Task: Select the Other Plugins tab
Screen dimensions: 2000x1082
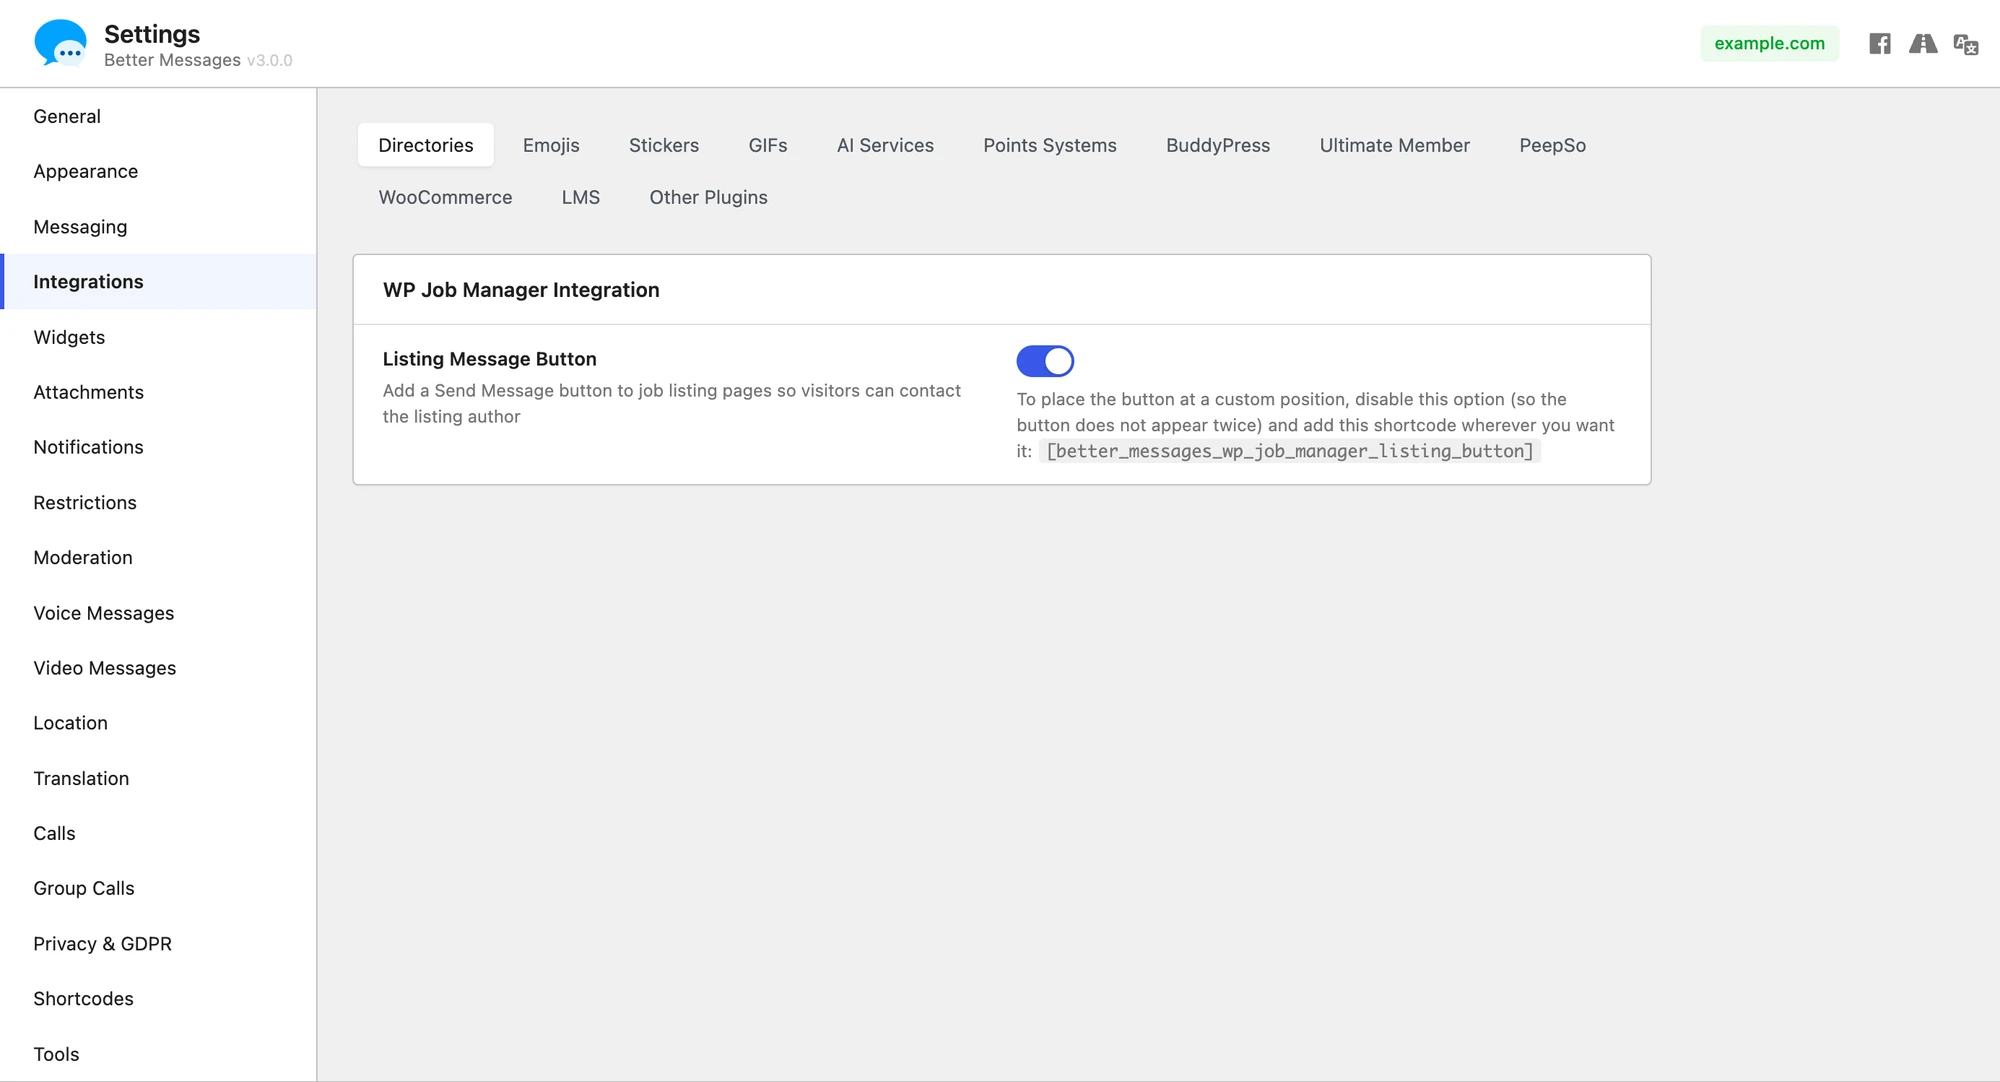Action: point(709,197)
